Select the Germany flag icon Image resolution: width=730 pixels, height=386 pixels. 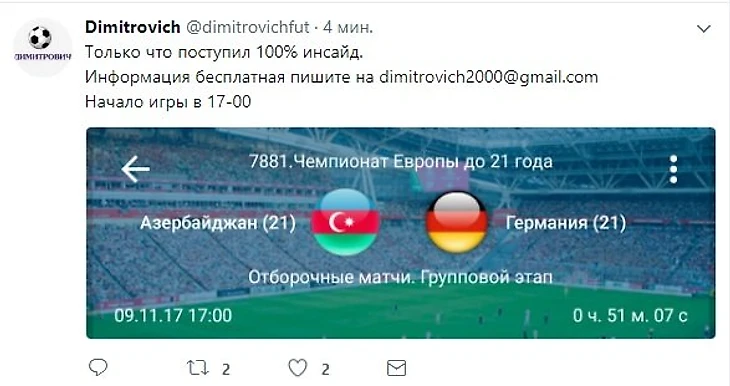click(x=457, y=223)
